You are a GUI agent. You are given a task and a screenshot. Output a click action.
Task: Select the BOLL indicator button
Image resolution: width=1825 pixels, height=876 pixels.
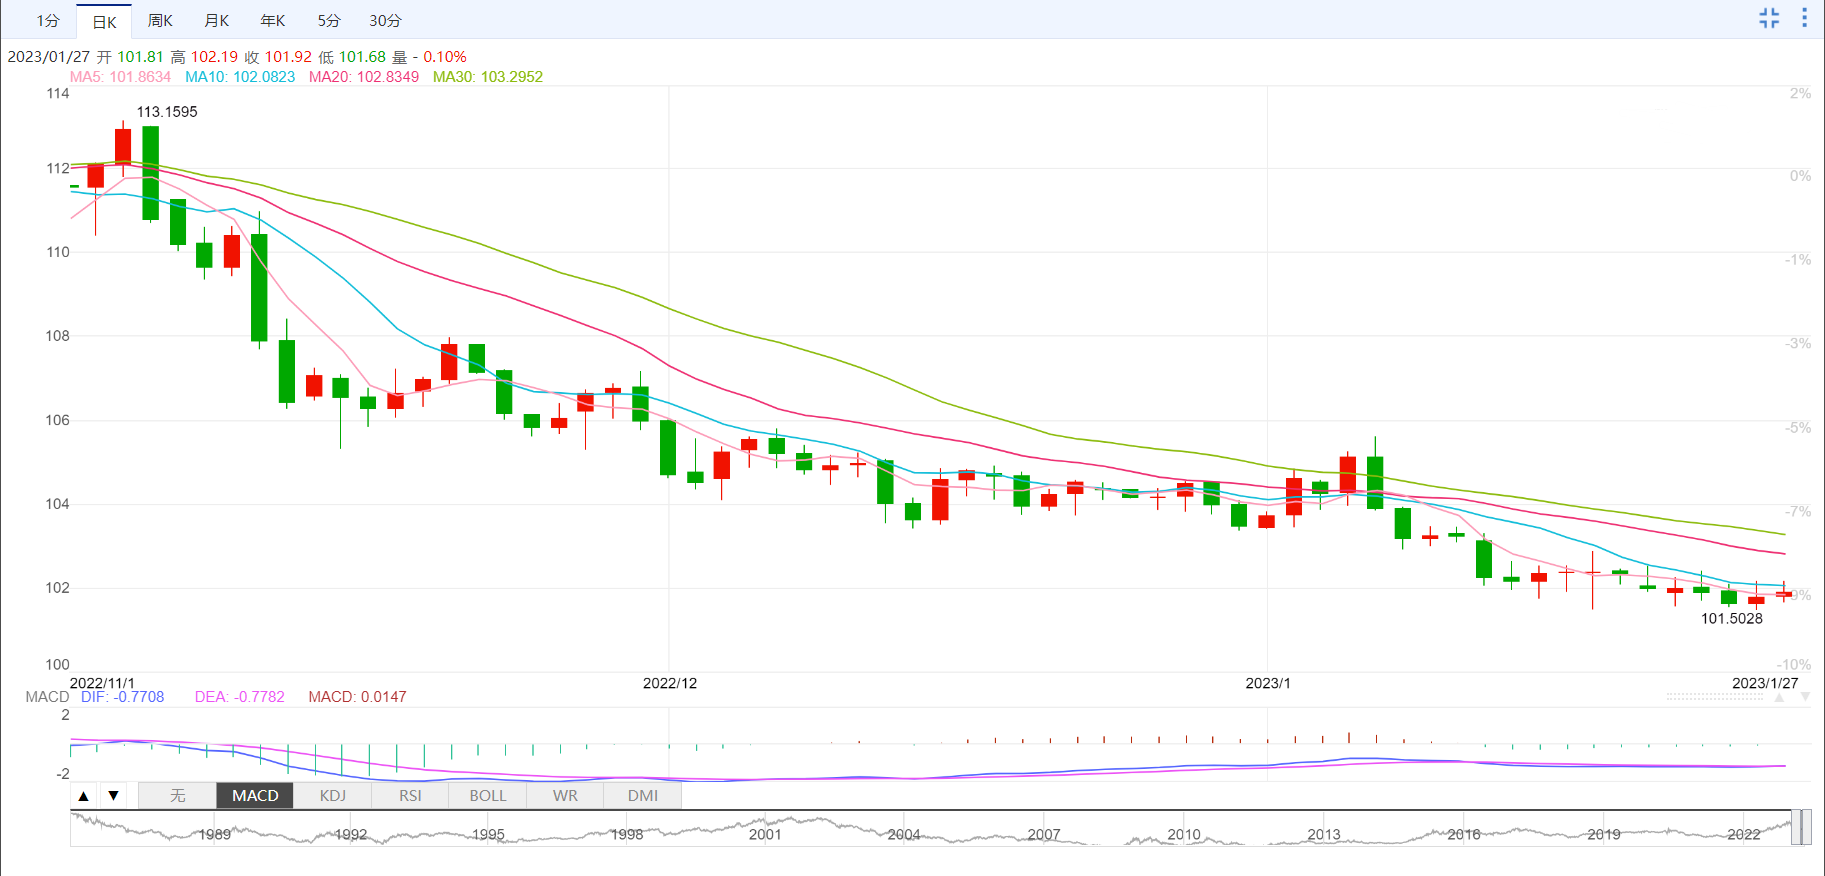tap(488, 796)
